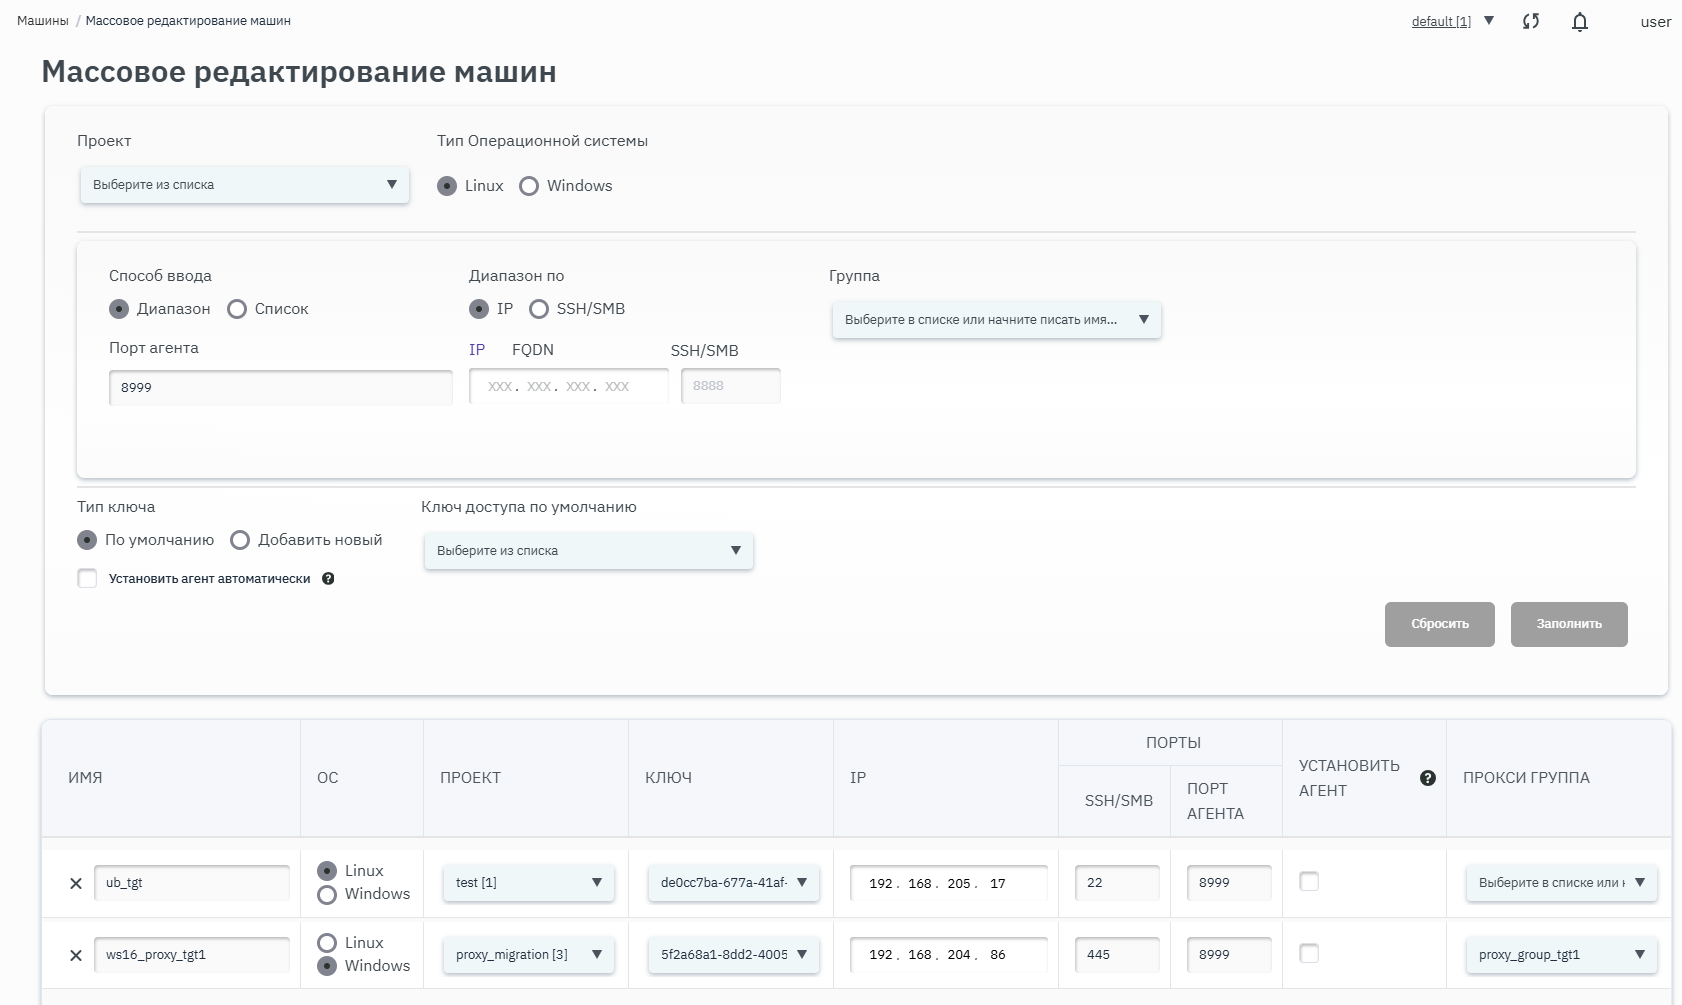Choose Список input method
The image size is (1682, 1005).
click(x=237, y=309)
